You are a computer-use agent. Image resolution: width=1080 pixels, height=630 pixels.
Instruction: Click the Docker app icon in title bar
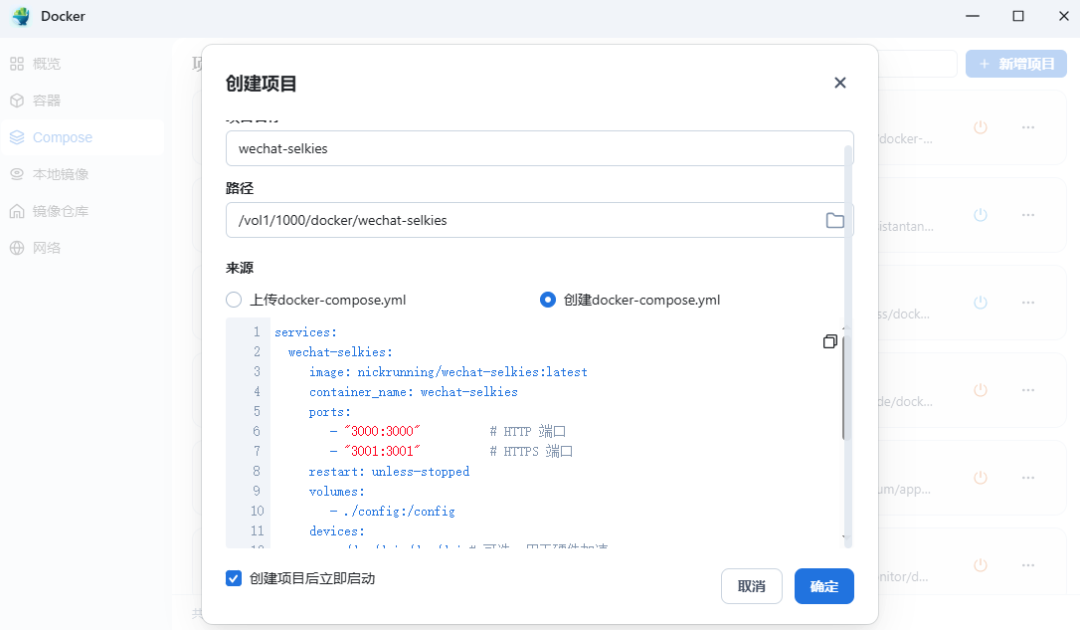[21, 16]
